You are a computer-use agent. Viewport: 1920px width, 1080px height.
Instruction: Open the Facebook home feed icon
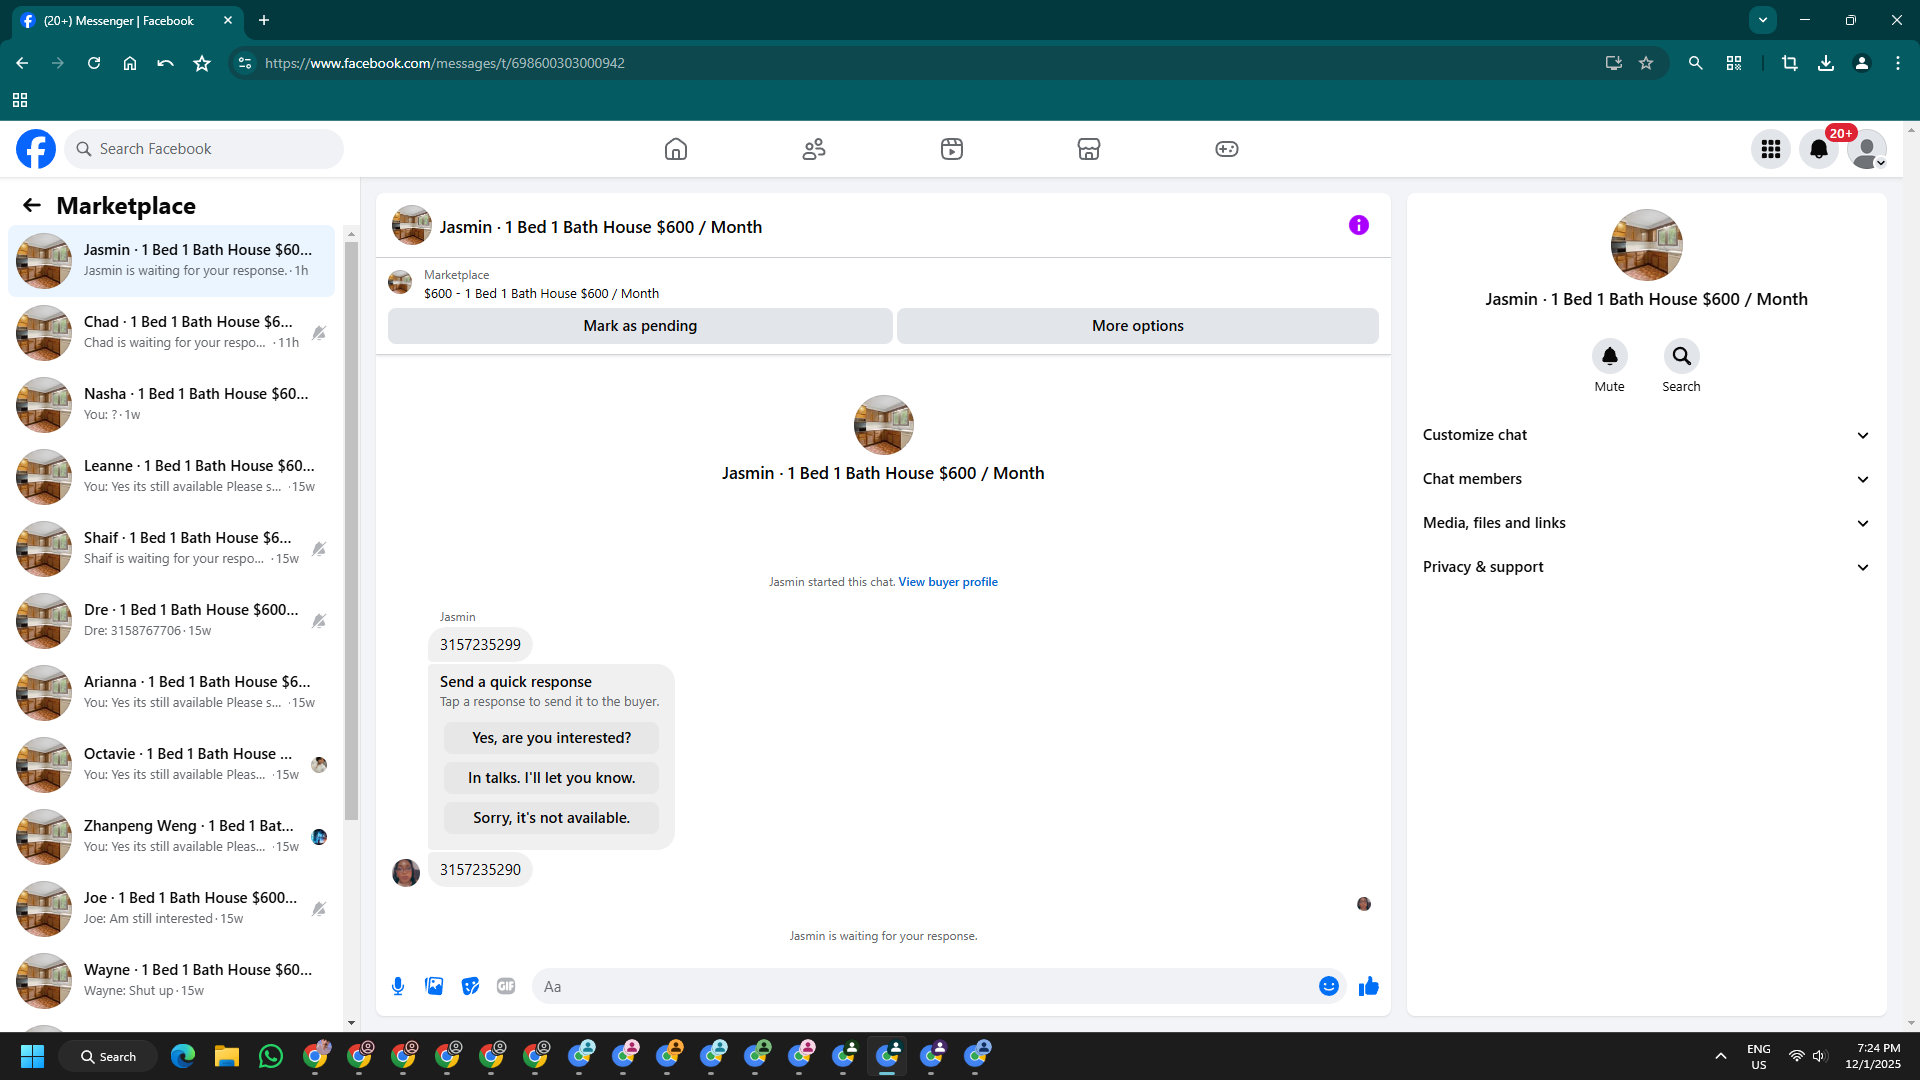676,149
